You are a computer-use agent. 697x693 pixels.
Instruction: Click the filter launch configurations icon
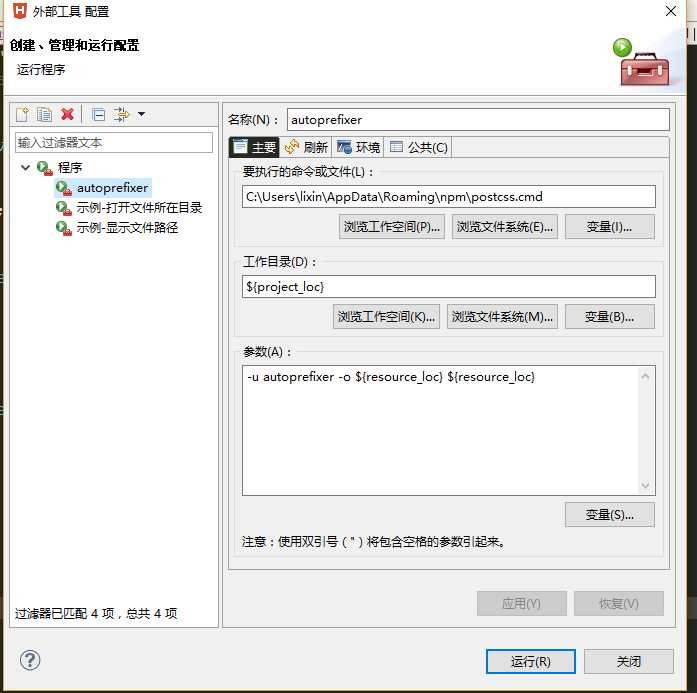(x=121, y=114)
